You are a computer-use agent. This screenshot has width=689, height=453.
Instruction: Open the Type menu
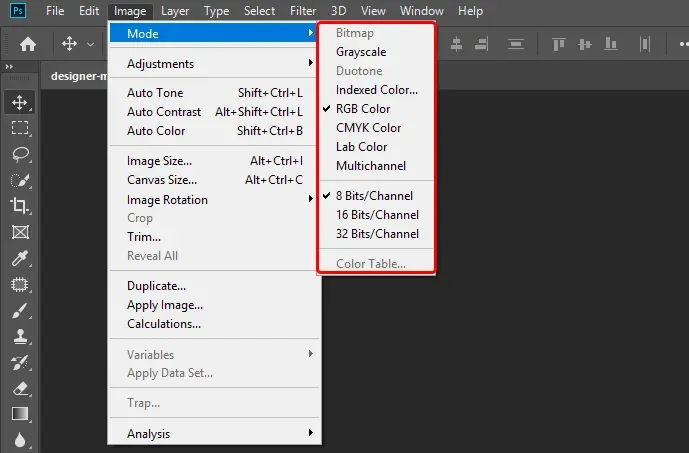[216, 11]
